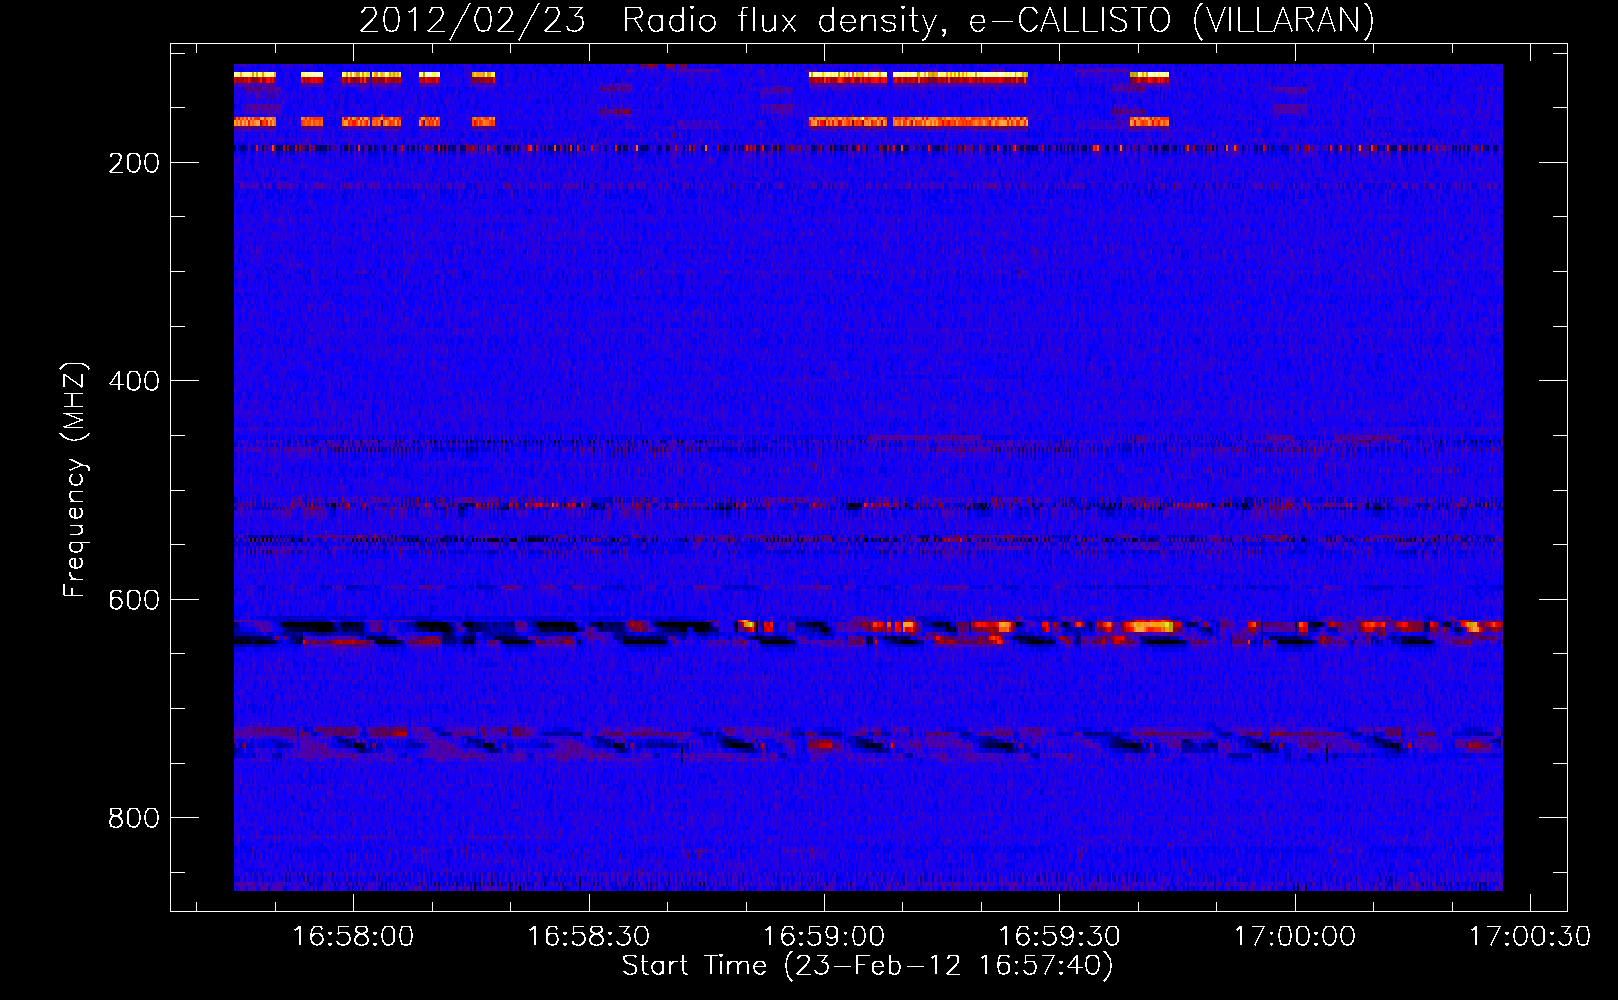This screenshot has height=1000, width=1618.
Task: Click the 17:00:30 time tick label
Action: (1530, 937)
